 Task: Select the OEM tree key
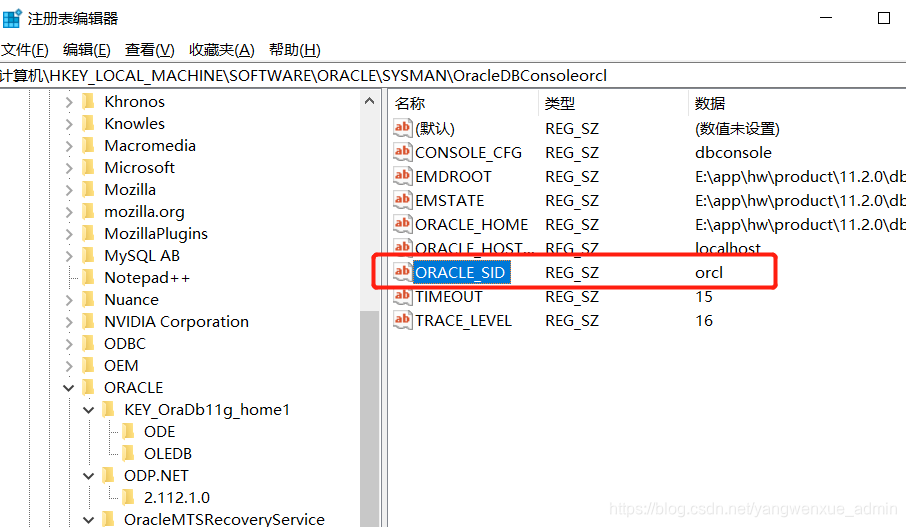(x=121, y=366)
